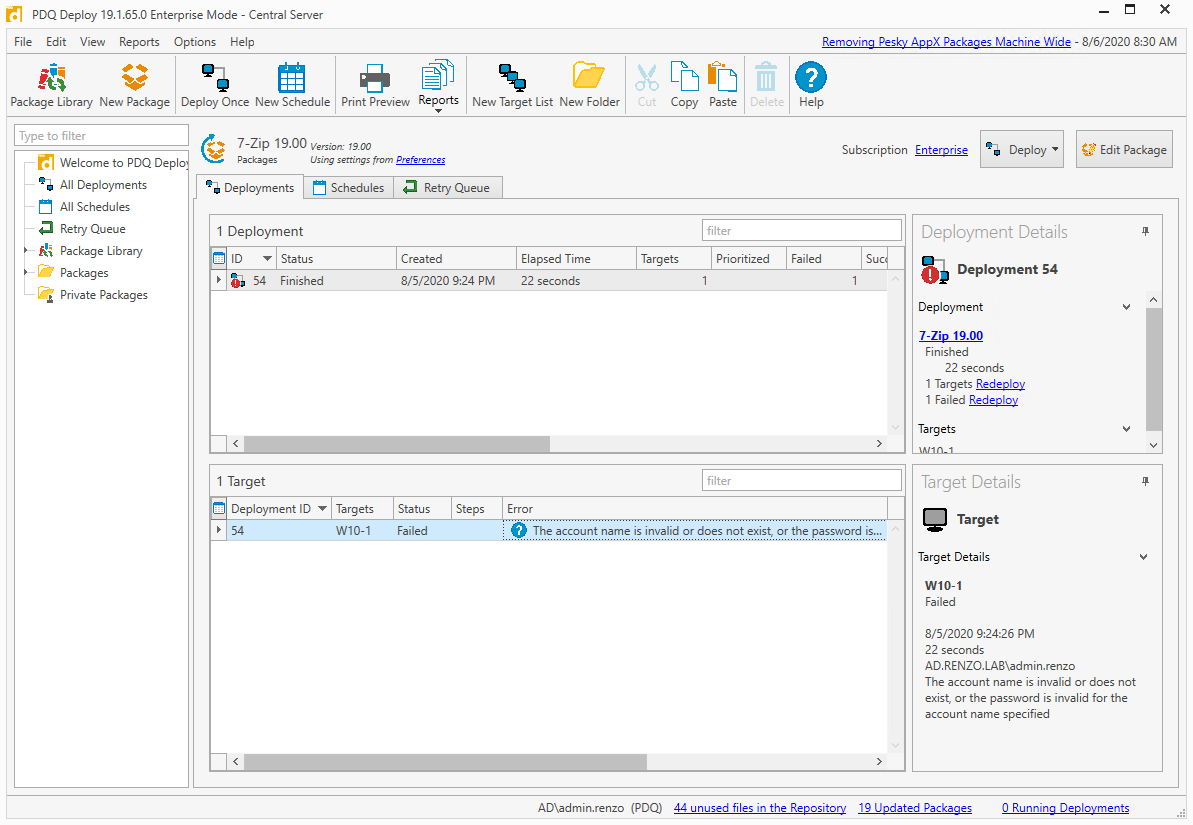Screen dimensions: 1193x825
Task: Click the Paste toolbar icon
Action: point(722,85)
